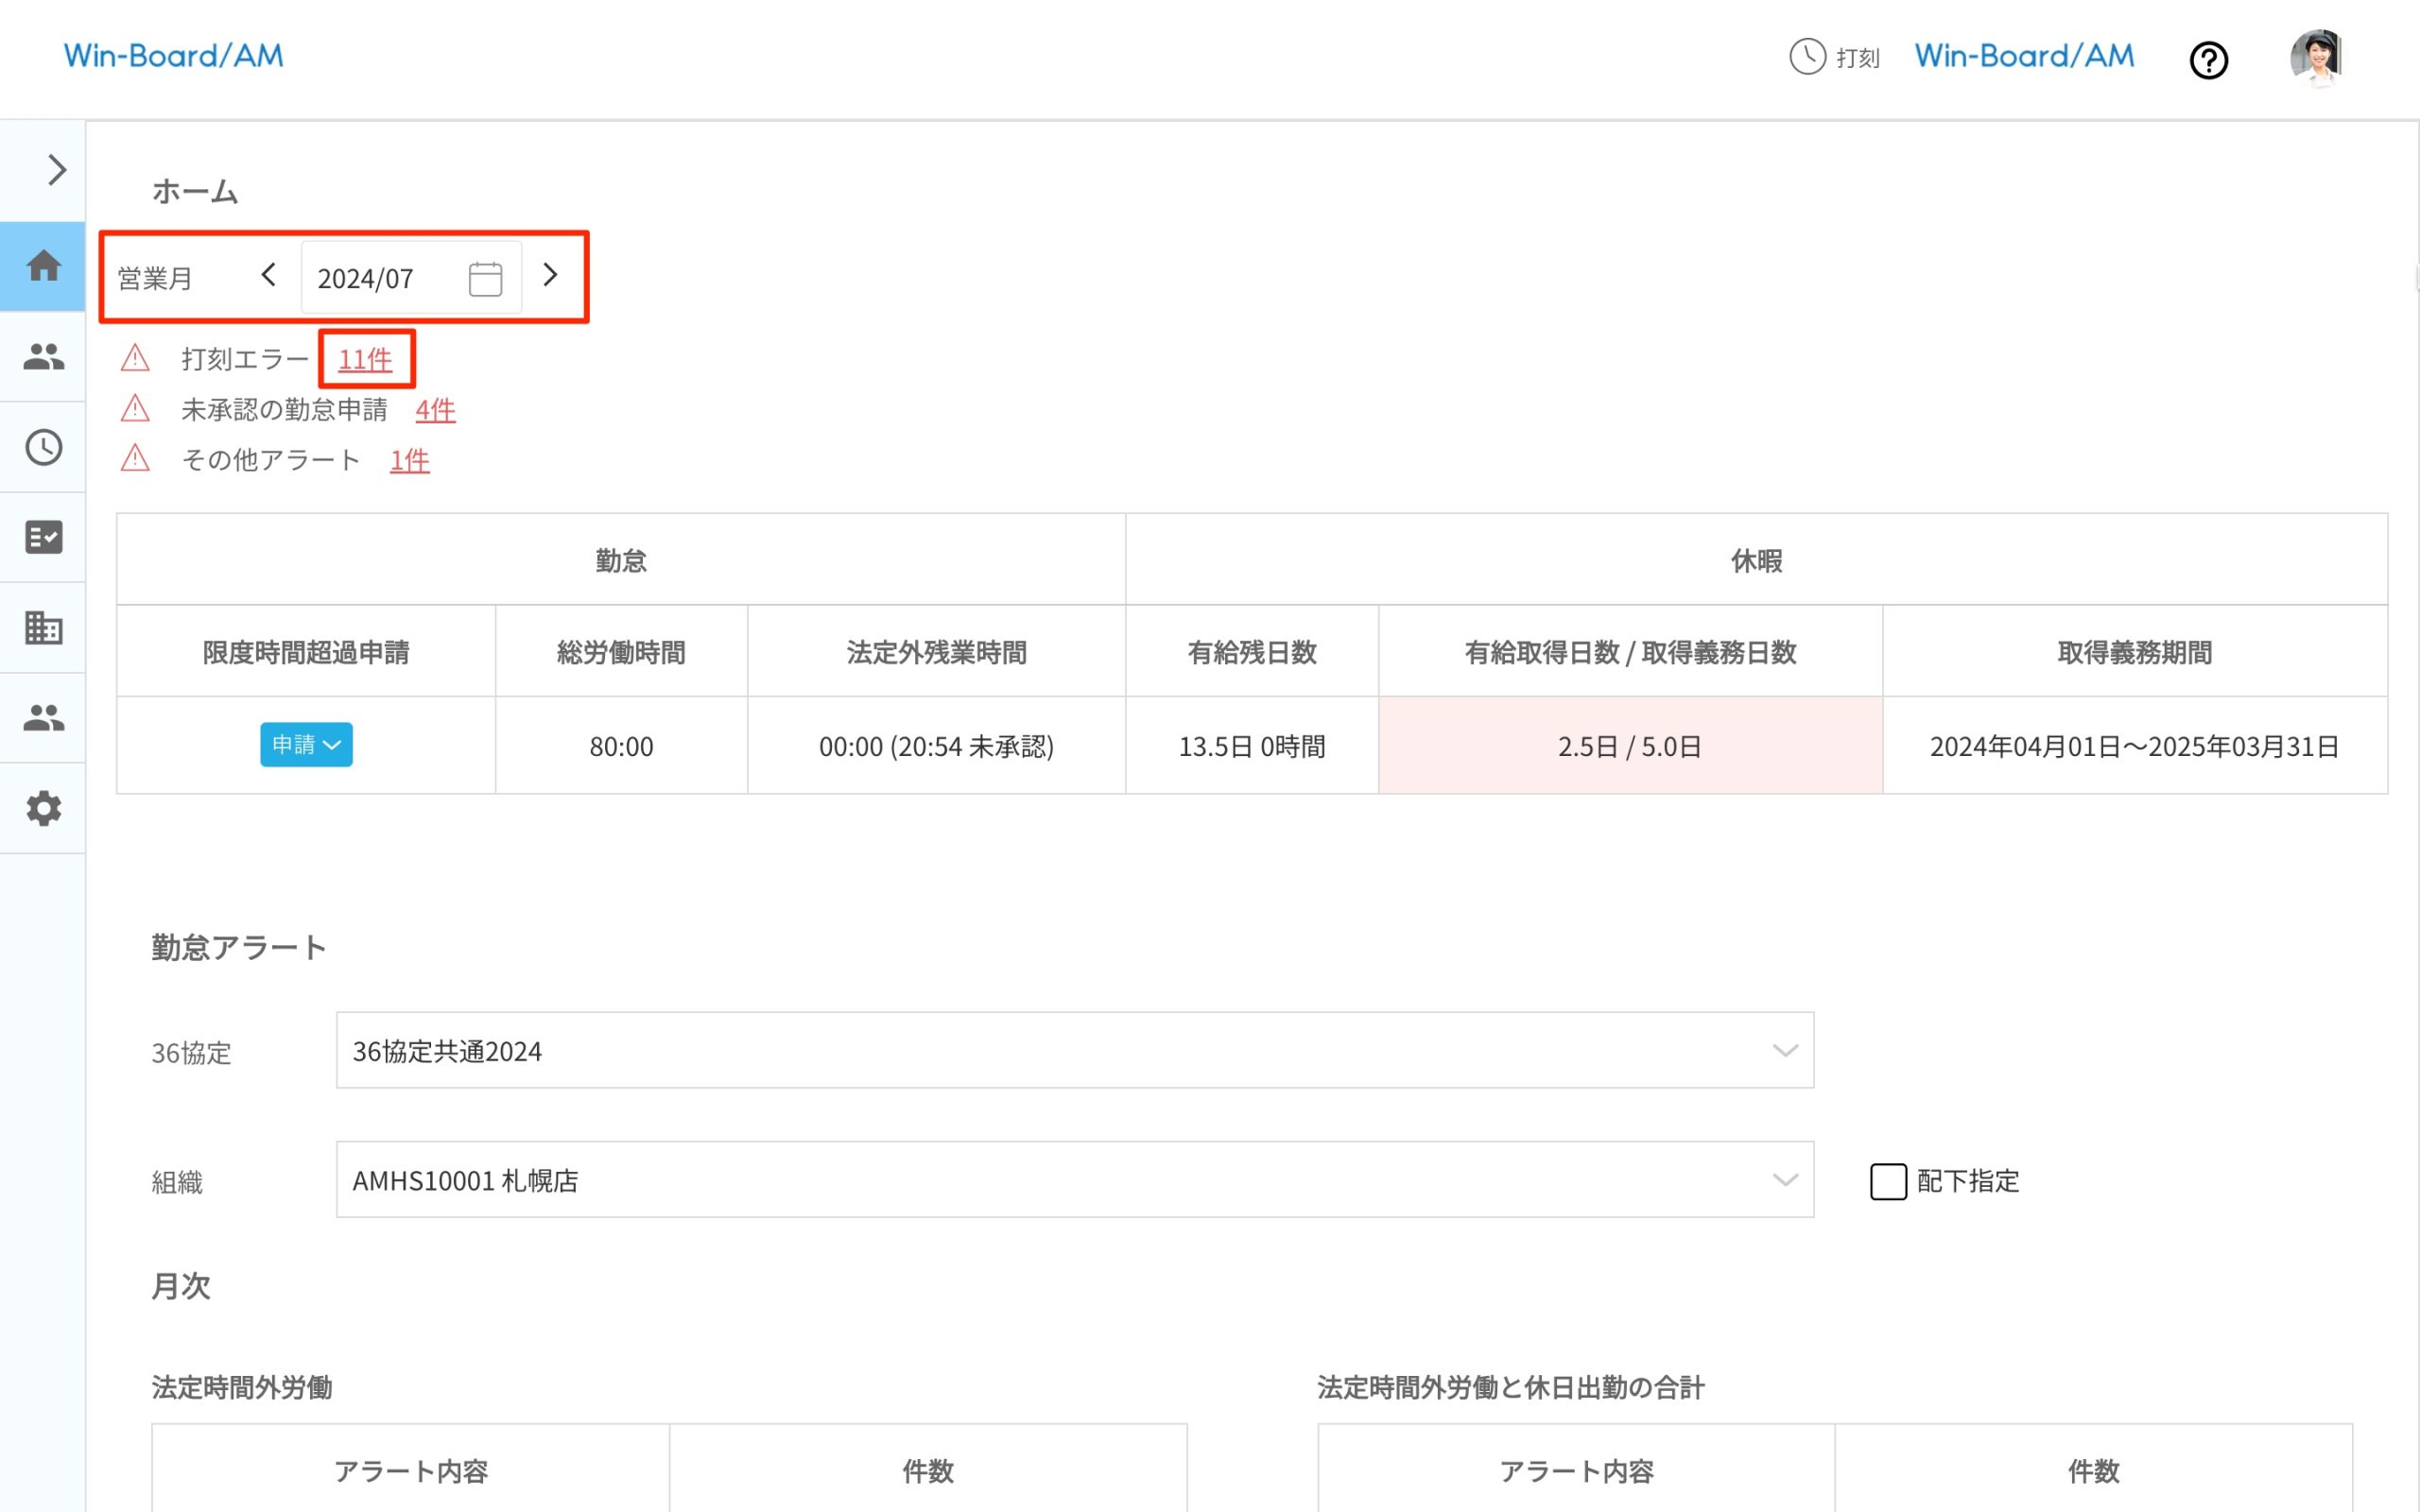Click the help question mark icon
This screenshot has height=1512, width=2420.
click(2208, 60)
